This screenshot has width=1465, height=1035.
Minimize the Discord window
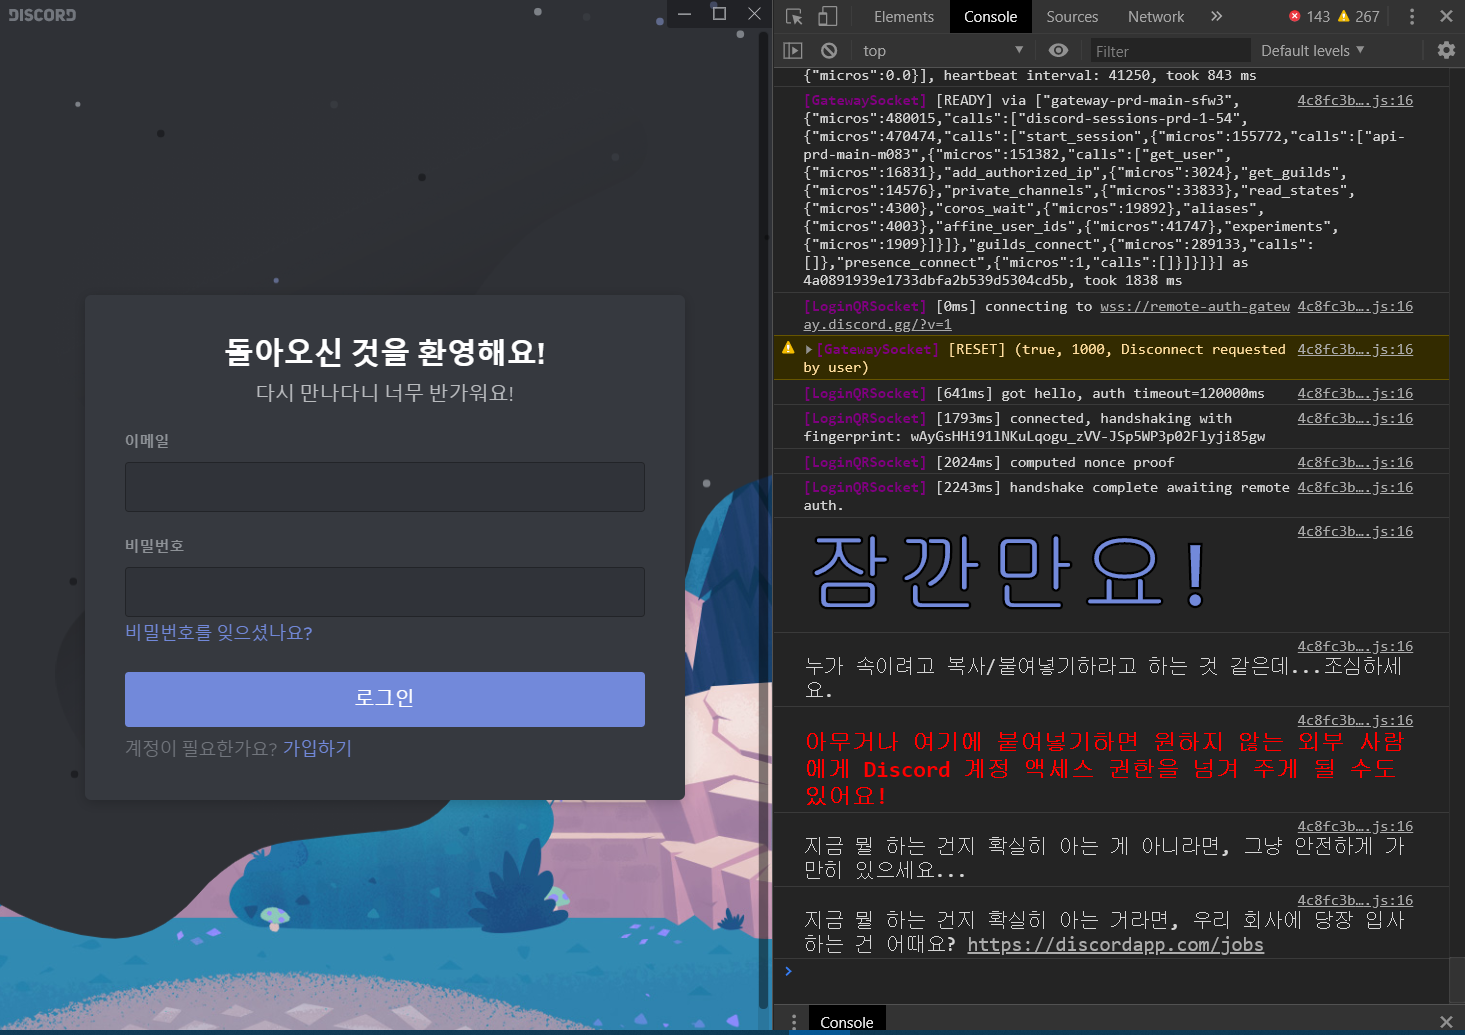click(x=684, y=14)
